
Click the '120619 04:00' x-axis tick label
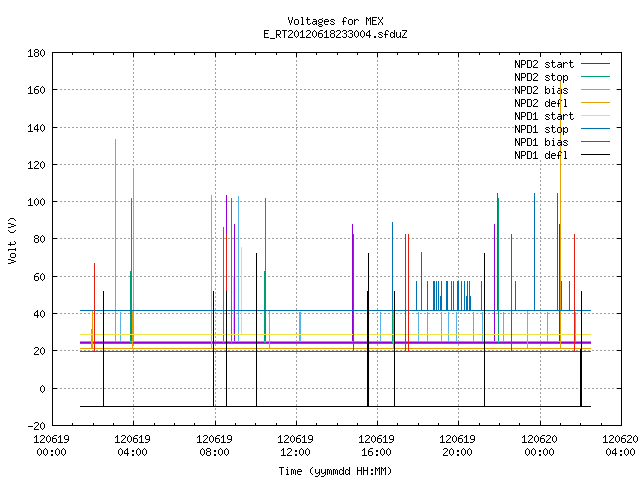click(x=132, y=446)
